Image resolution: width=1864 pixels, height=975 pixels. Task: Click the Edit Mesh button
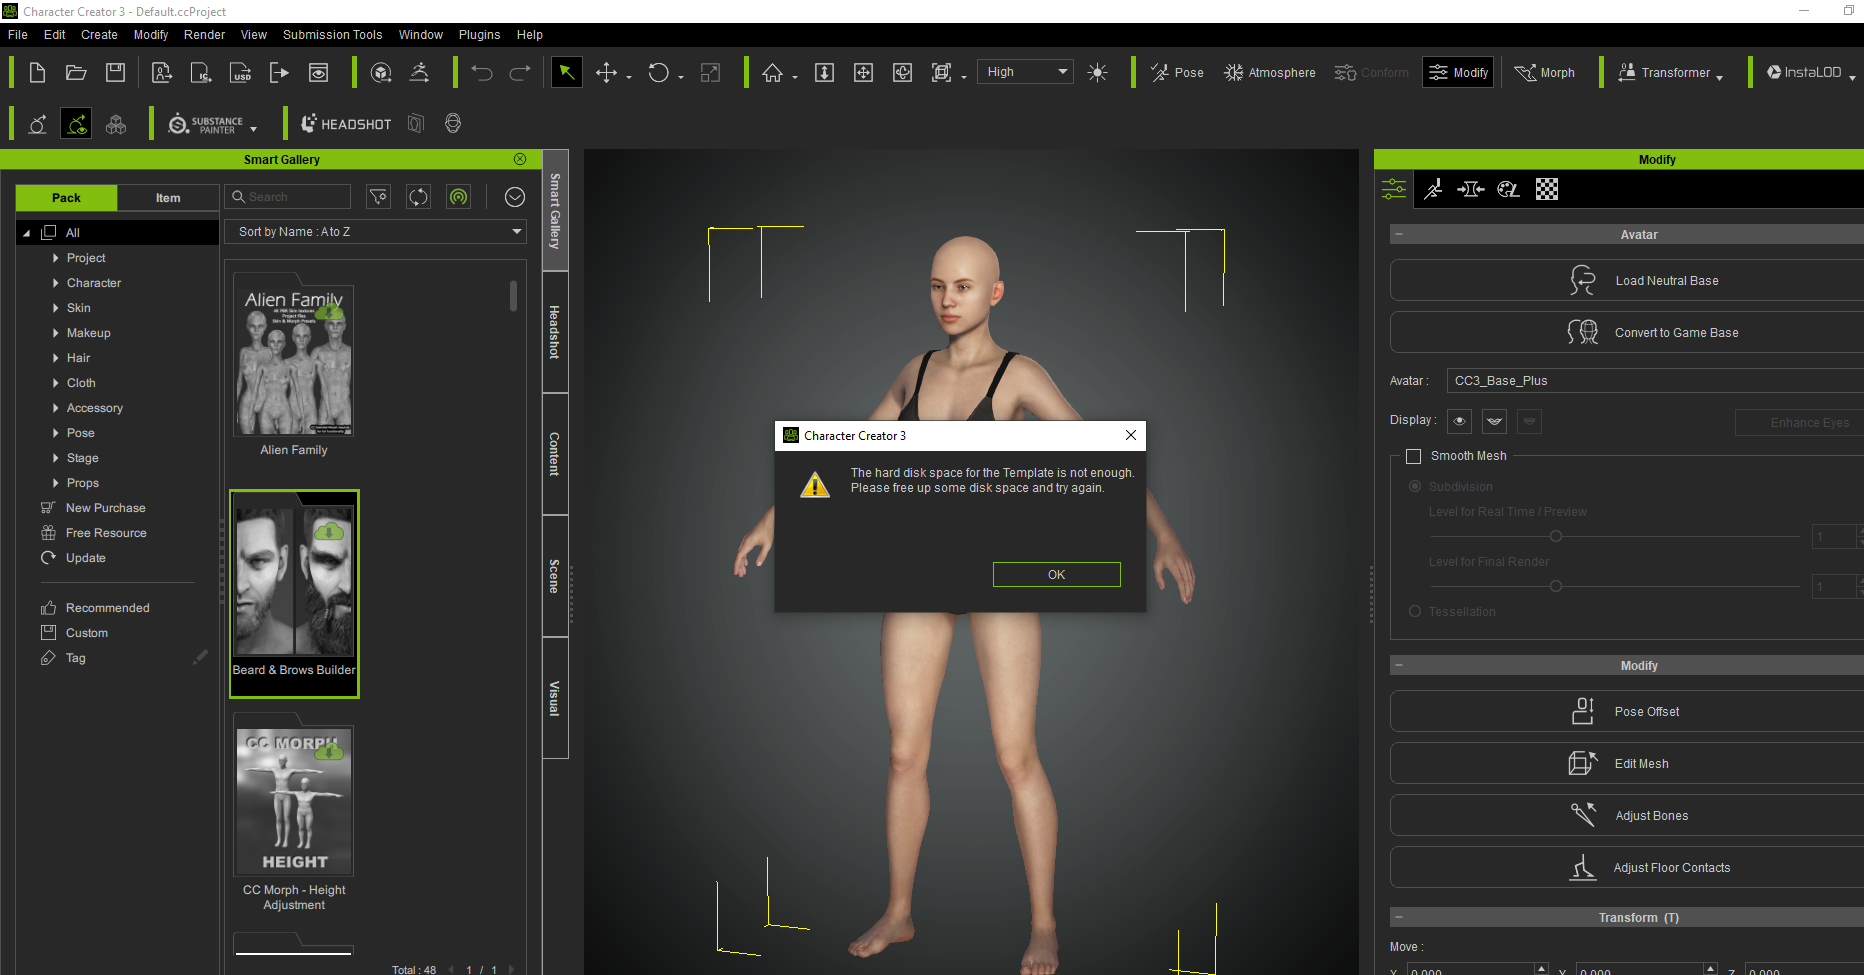1626,763
